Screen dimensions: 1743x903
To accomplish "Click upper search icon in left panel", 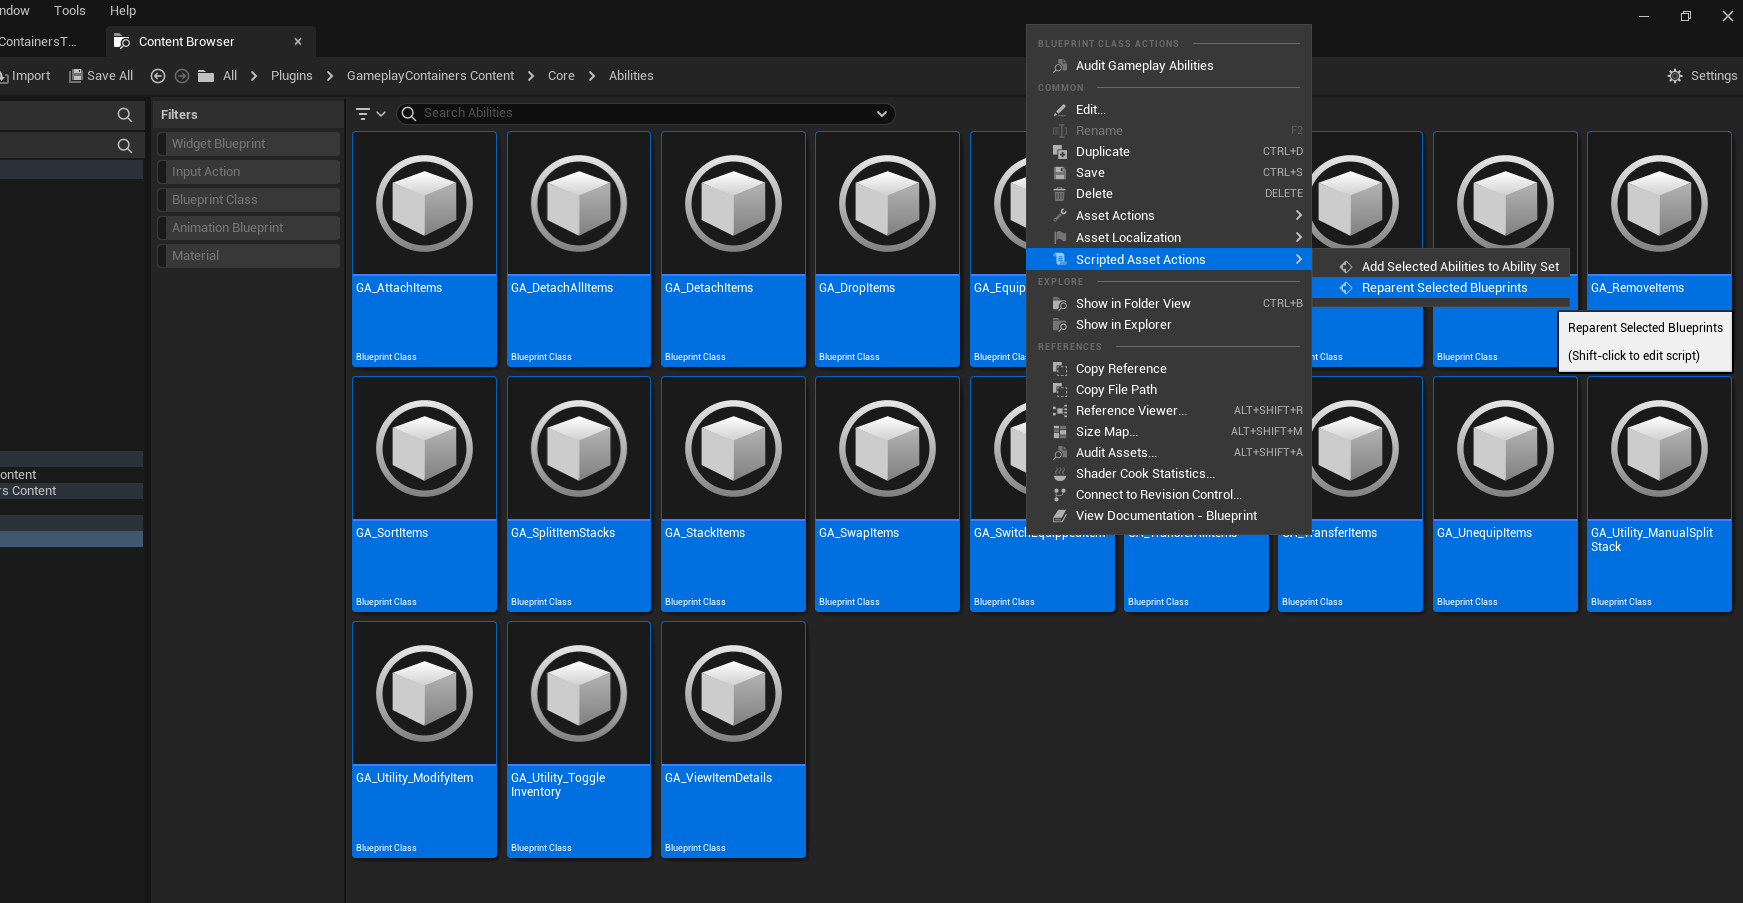I will point(125,115).
